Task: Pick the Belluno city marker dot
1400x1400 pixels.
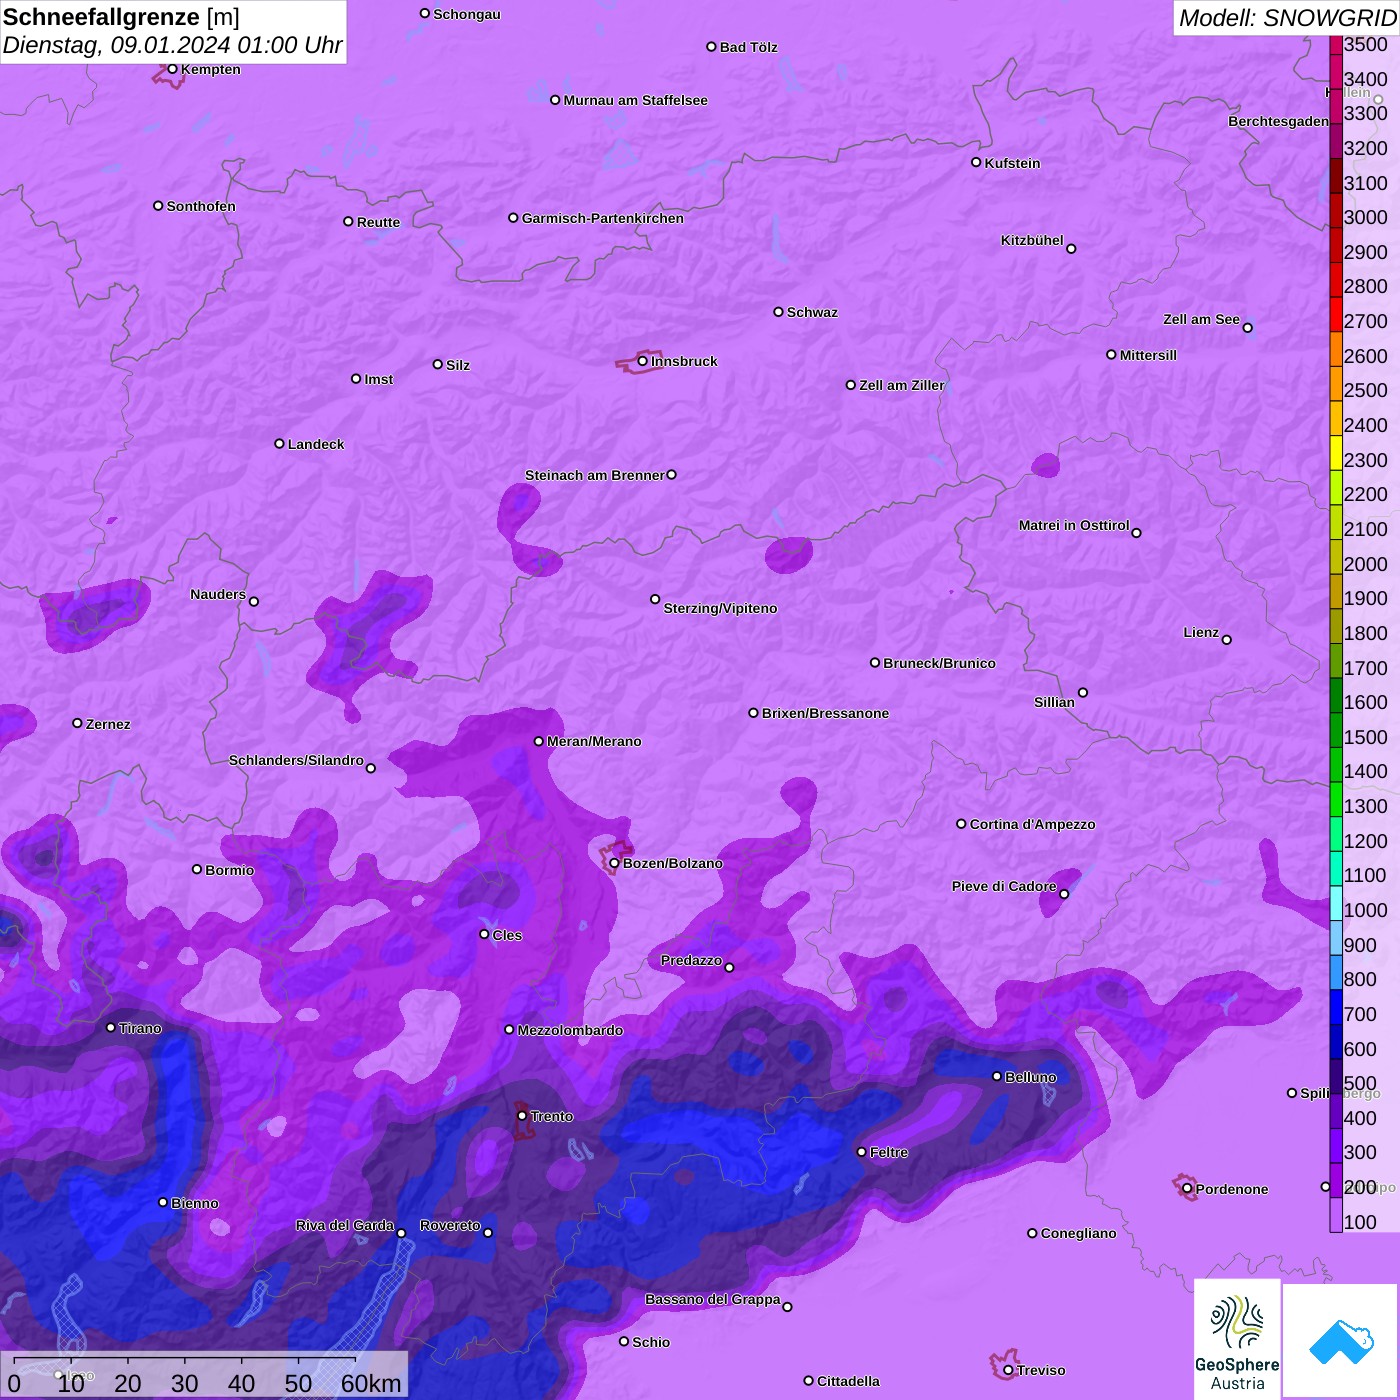Action: (996, 1076)
